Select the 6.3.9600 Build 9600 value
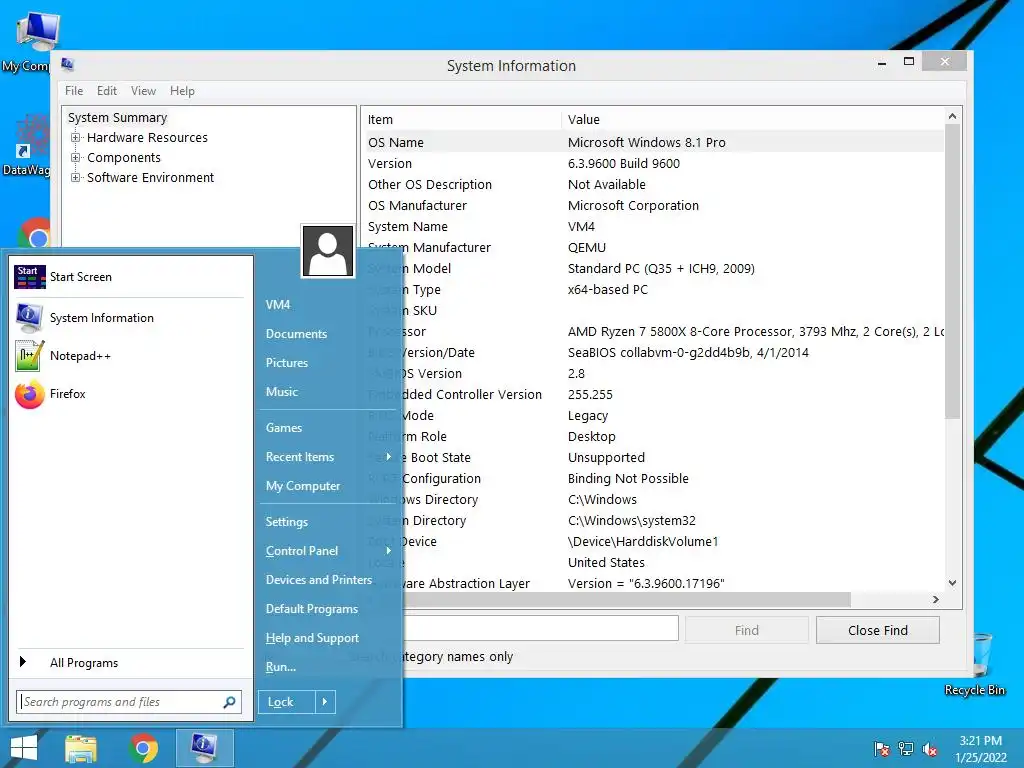Viewport: 1024px width, 768px height. tap(624, 164)
